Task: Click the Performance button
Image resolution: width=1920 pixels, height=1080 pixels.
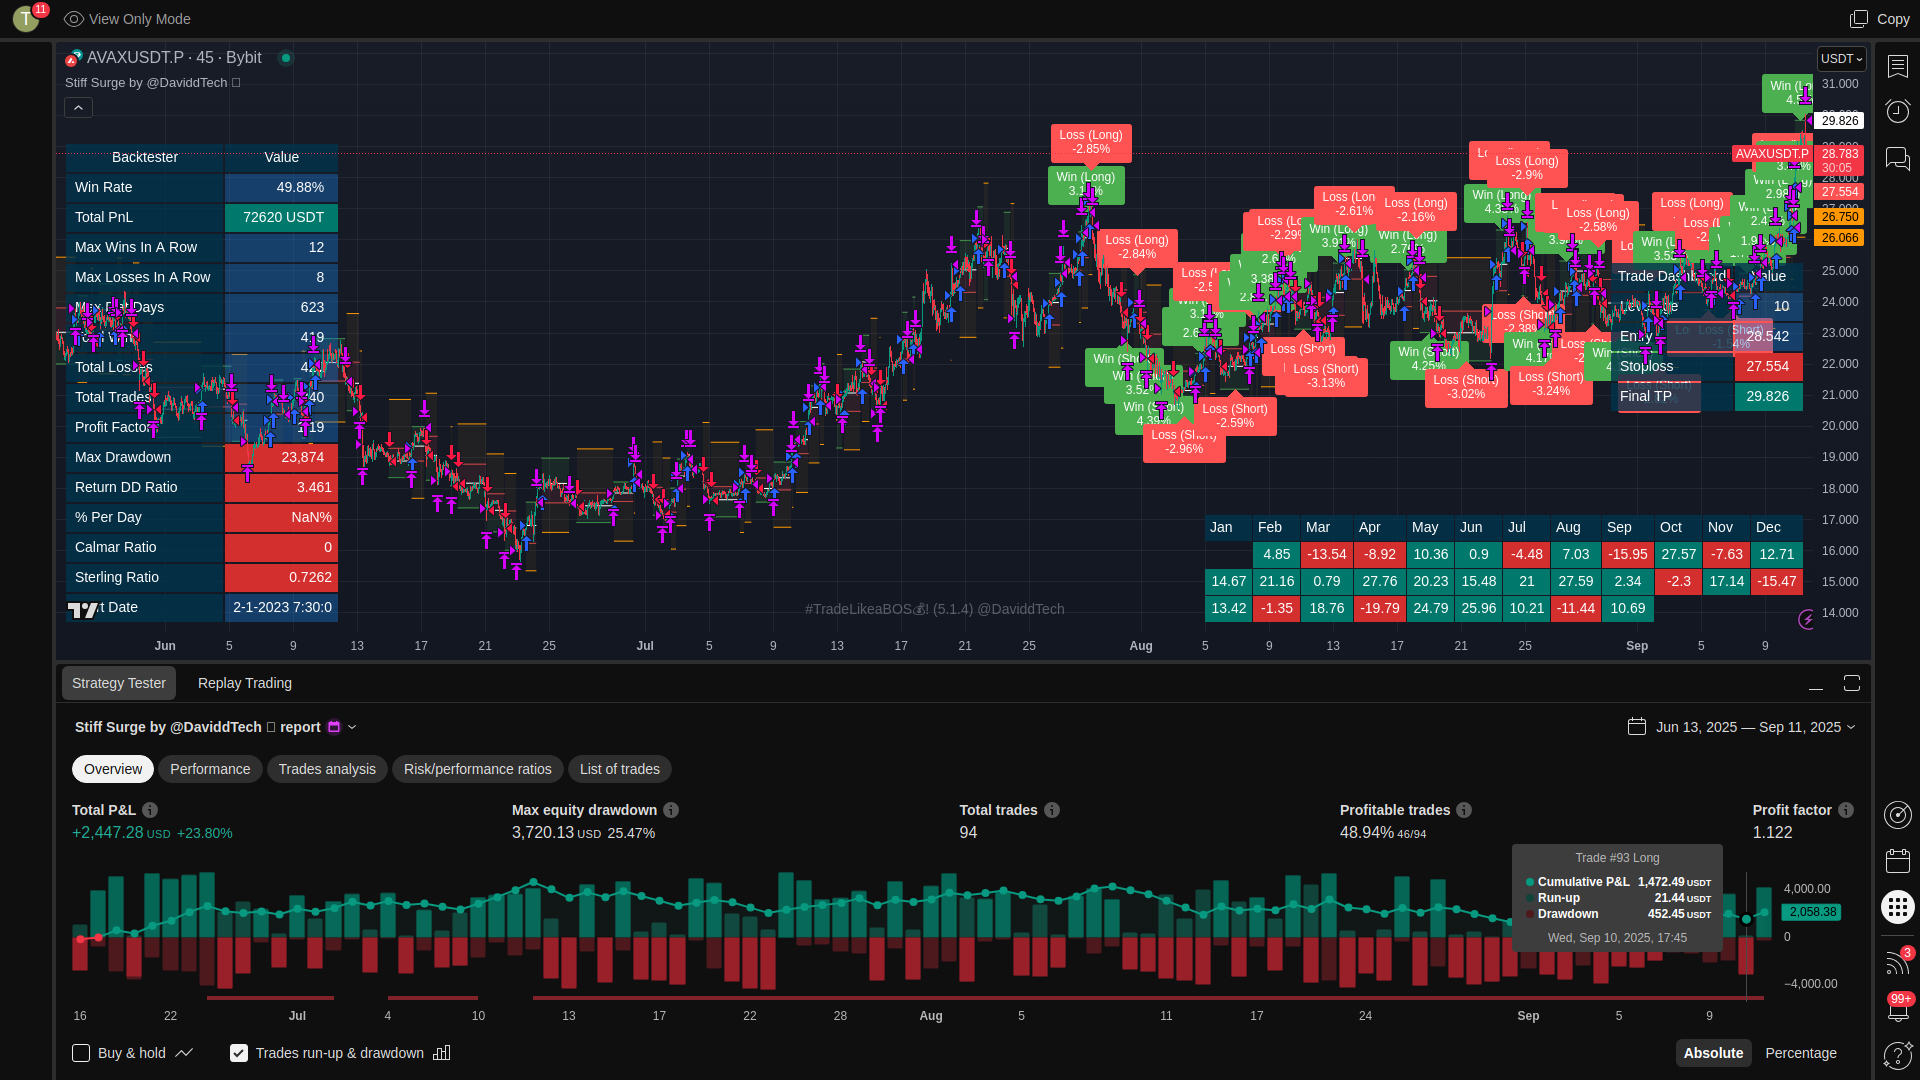Action: coord(210,769)
